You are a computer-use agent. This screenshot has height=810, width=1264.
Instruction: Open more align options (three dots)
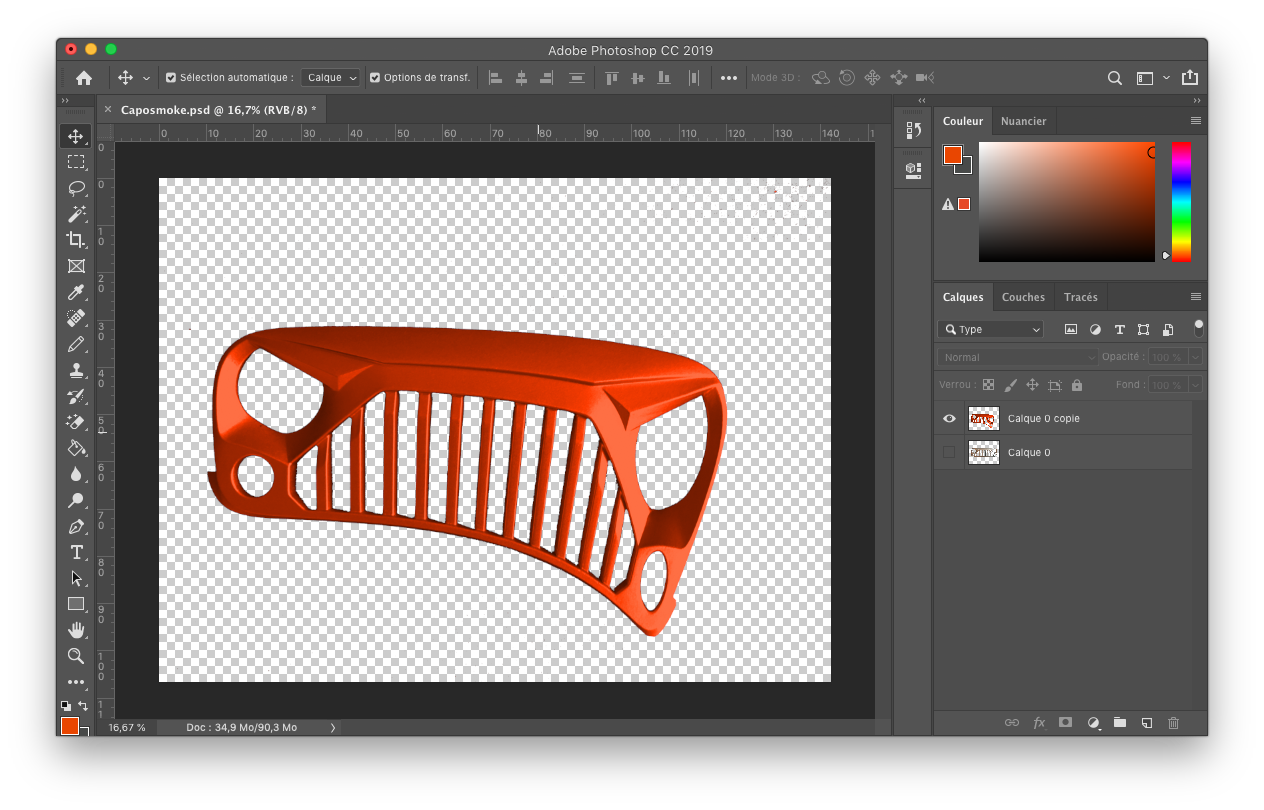point(729,77)
